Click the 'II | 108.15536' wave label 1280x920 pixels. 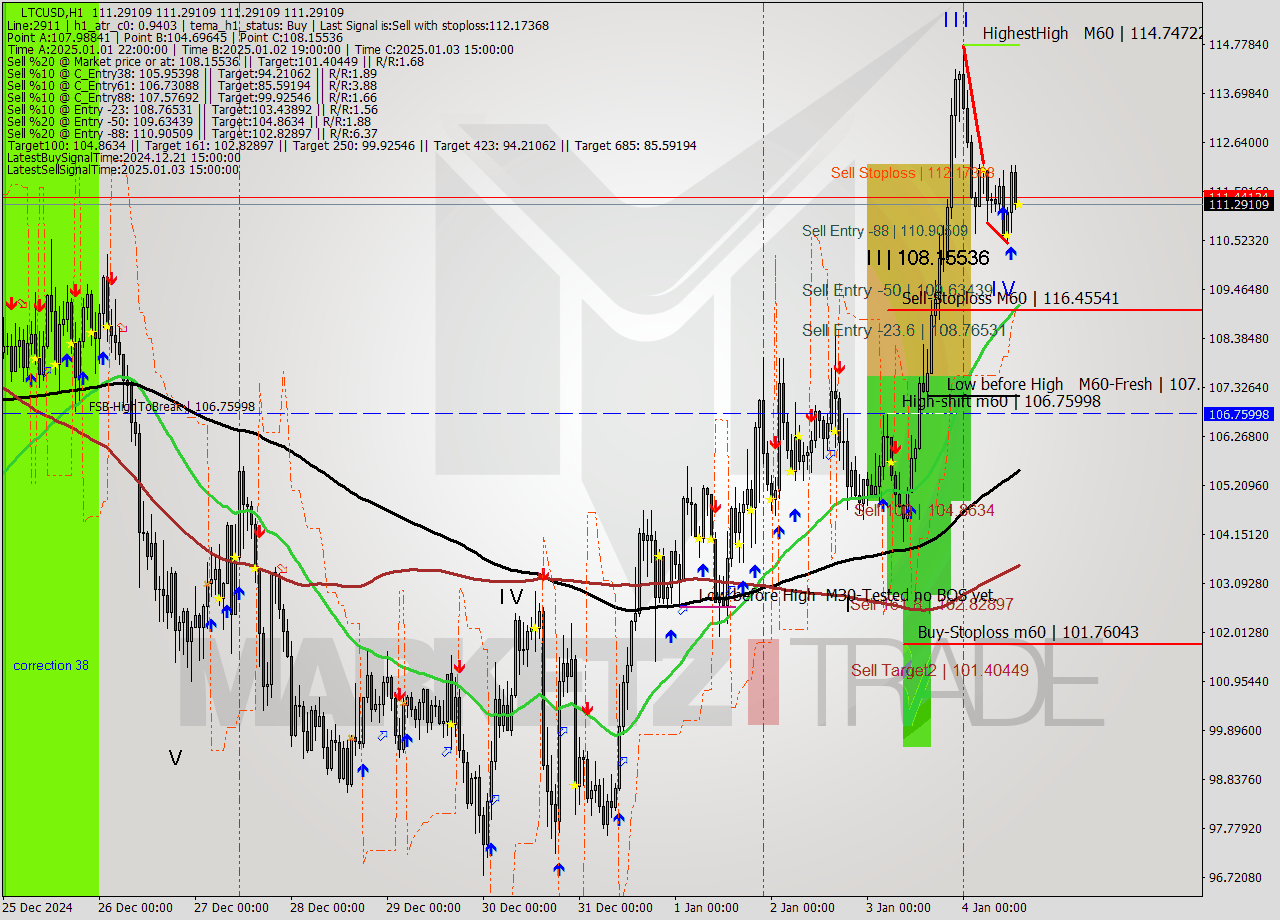click(928, 258)
